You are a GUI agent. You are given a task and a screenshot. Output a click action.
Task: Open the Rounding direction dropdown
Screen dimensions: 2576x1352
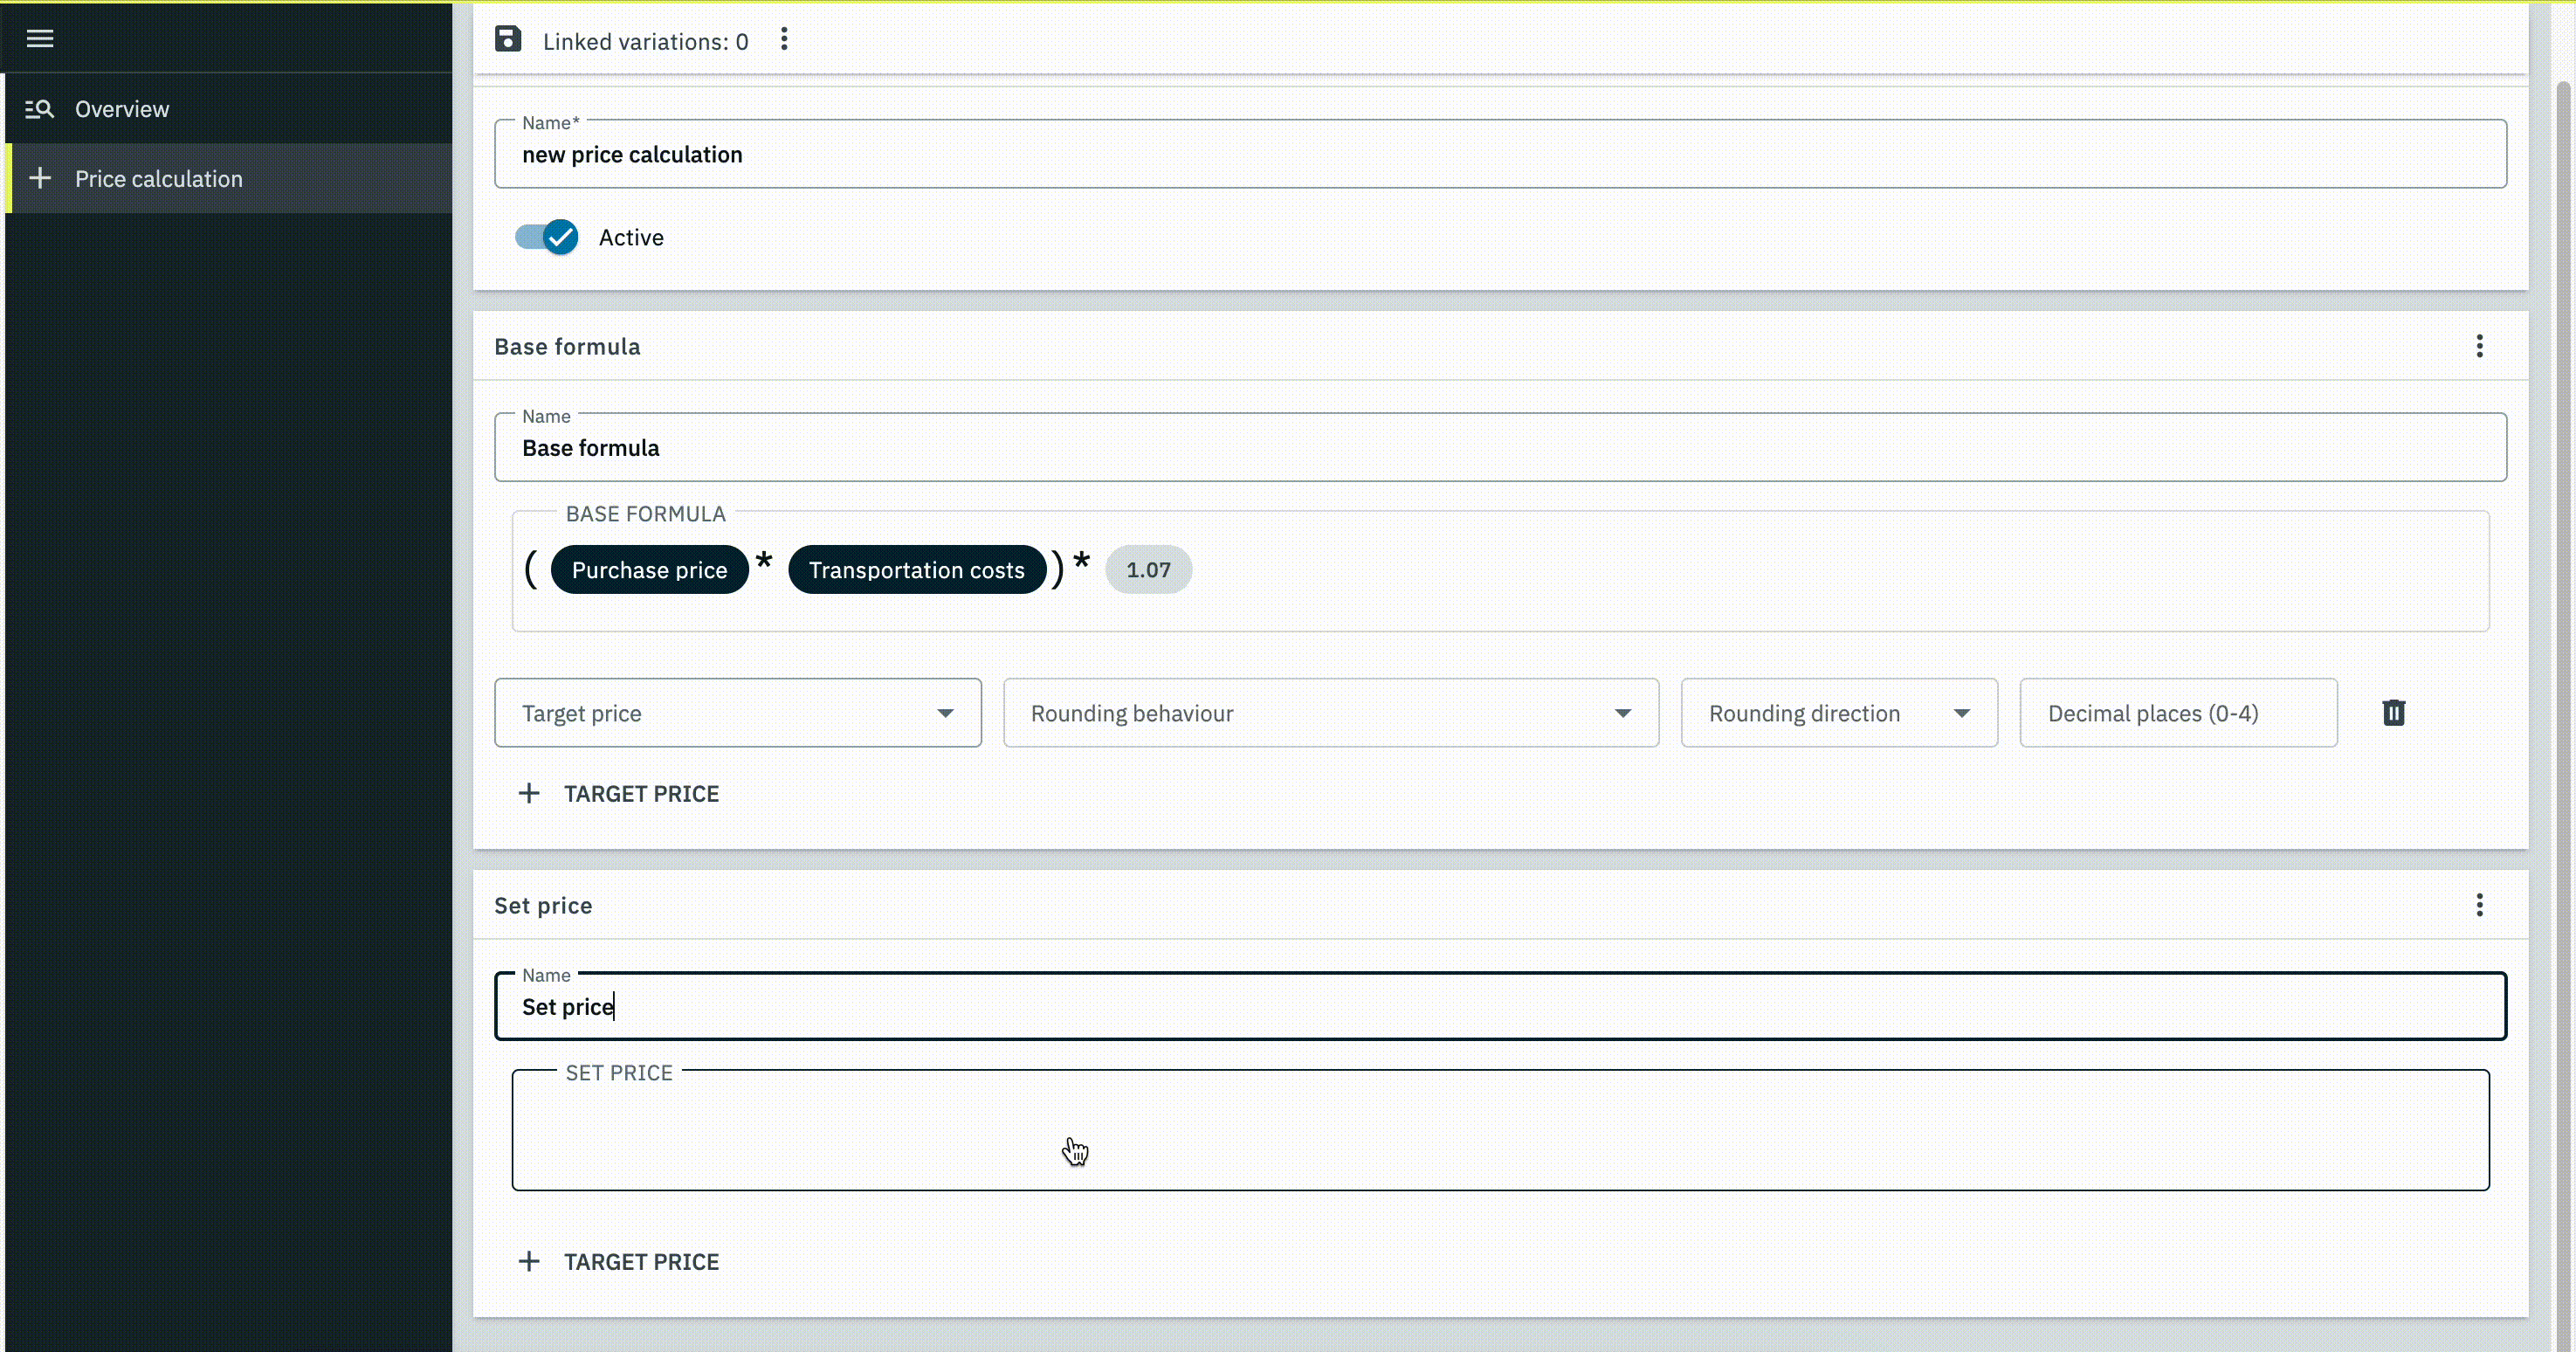tap(1839, 713)
